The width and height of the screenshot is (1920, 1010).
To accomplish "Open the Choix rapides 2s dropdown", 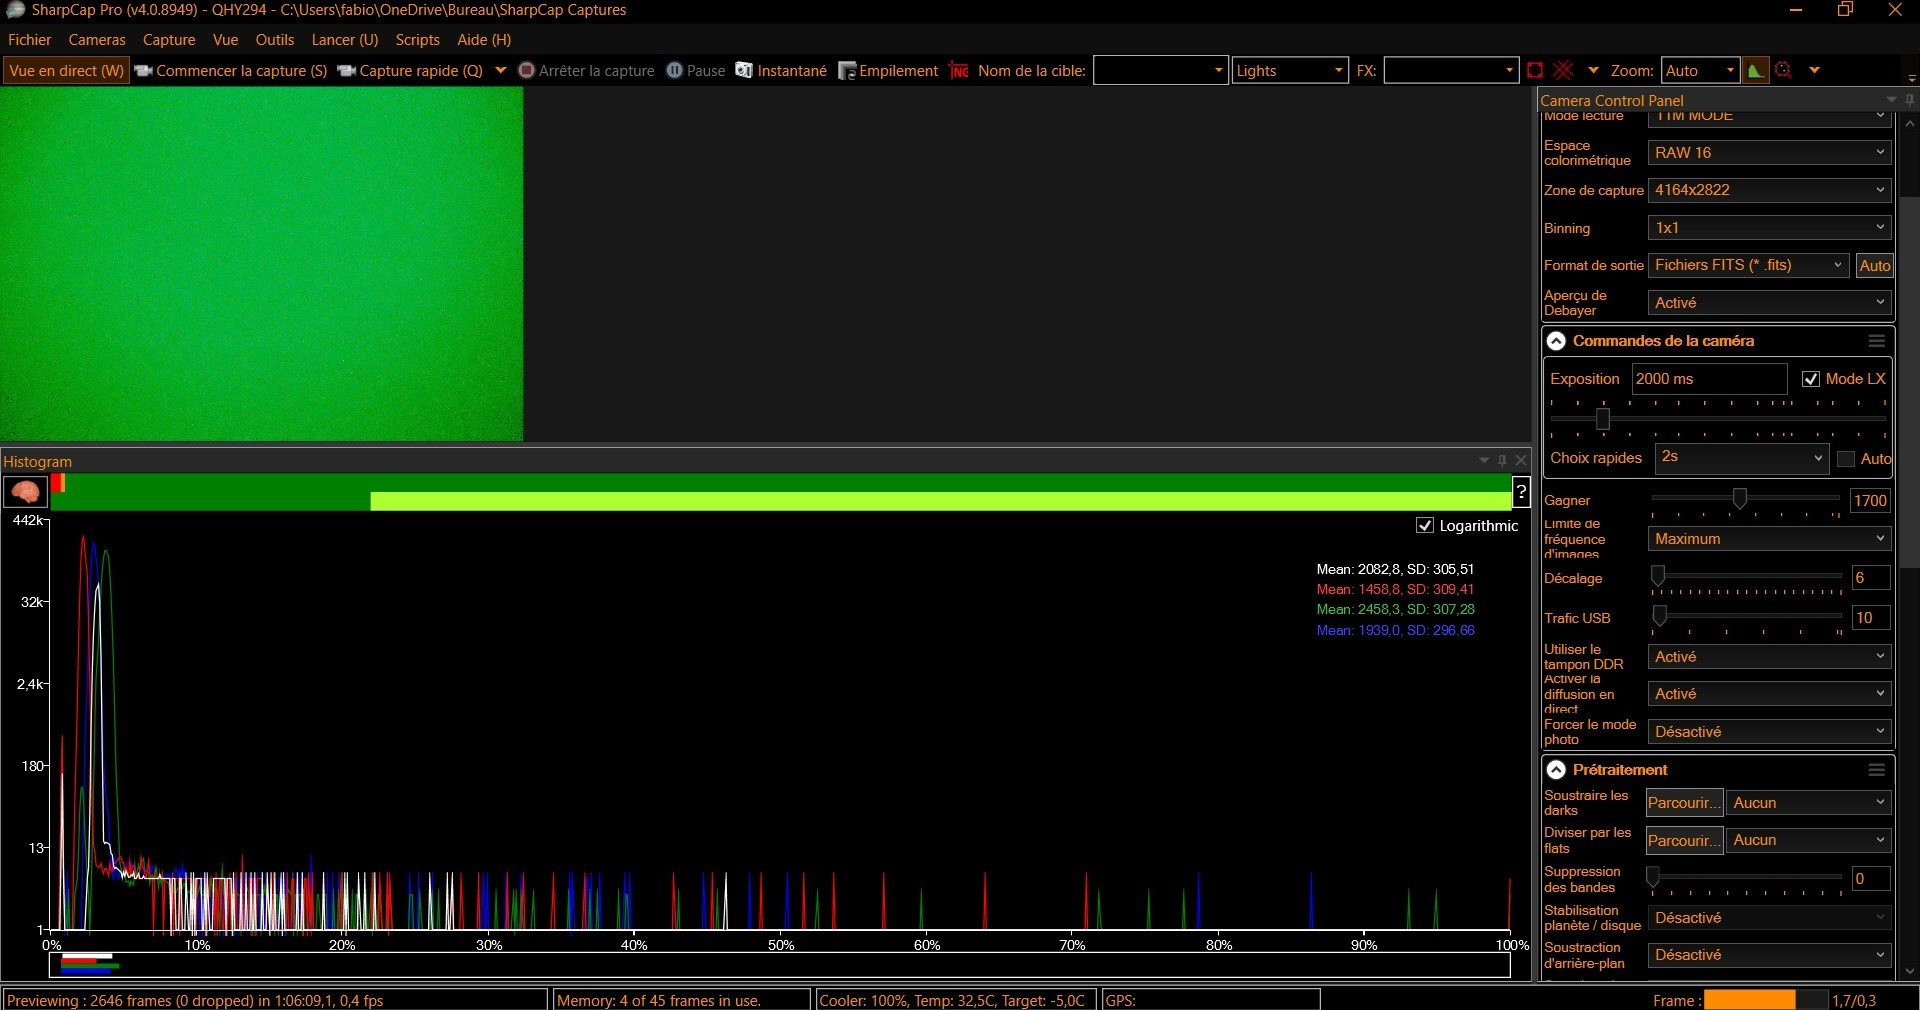I will [x=1742, y=458].
